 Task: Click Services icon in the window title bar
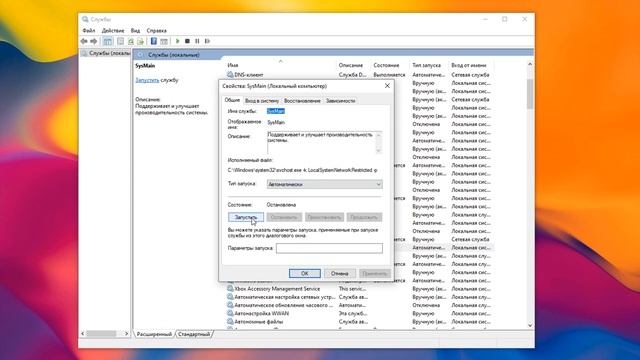pyautogui.click(x=85, y=19)
